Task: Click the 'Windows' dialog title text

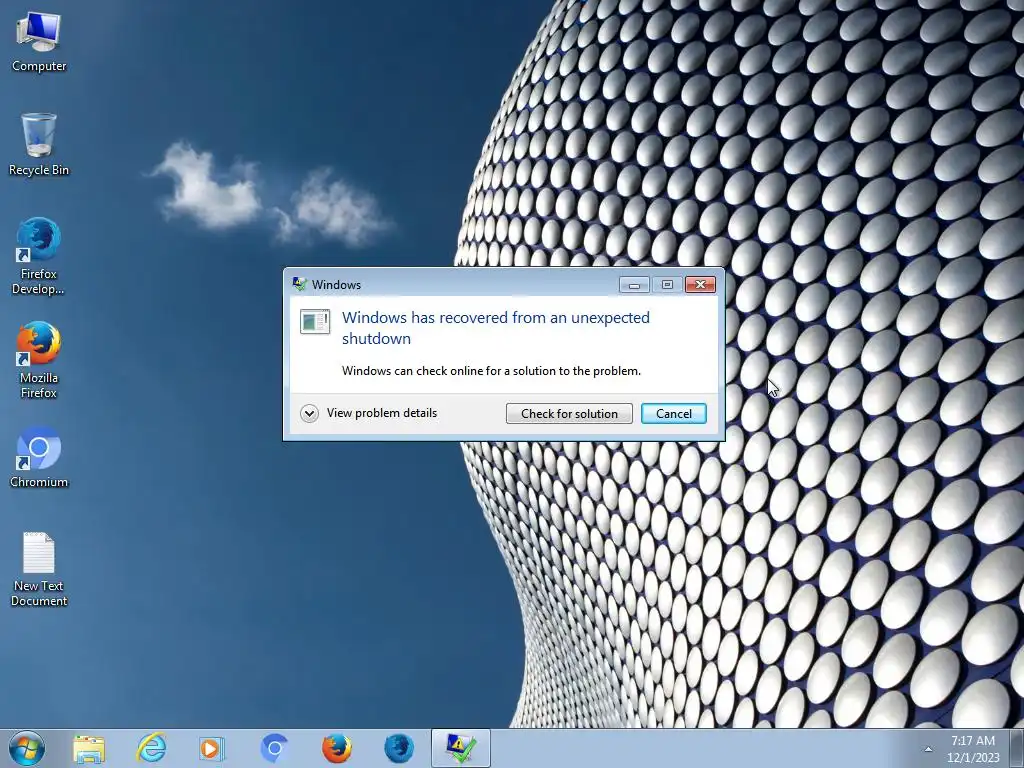Action: (336, 285)
